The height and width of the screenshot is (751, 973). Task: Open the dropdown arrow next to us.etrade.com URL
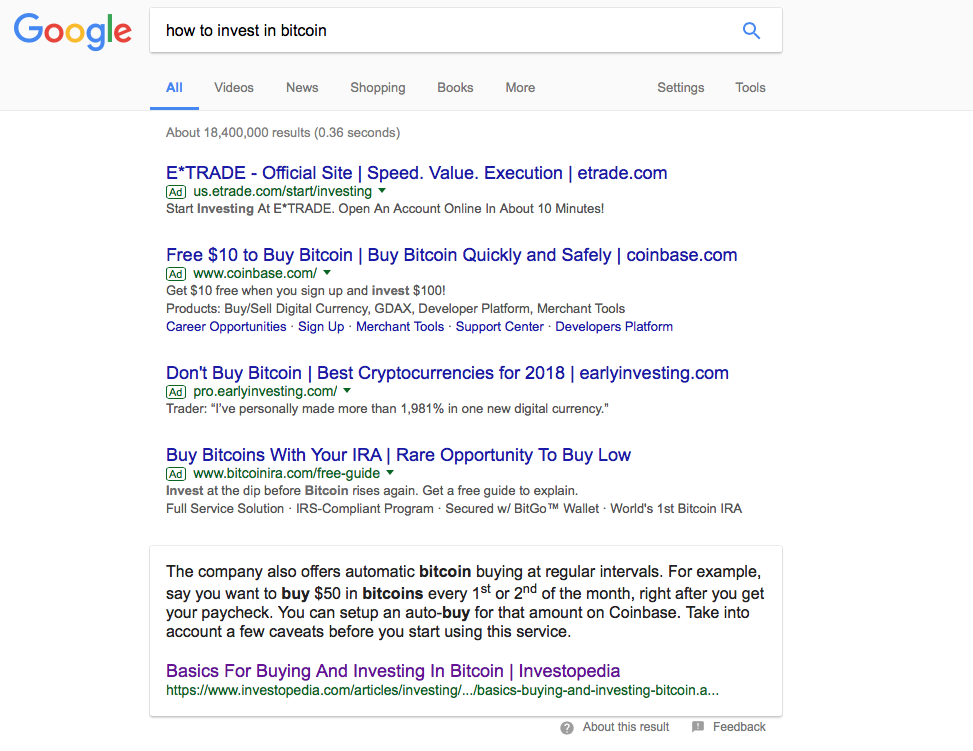[381, 191]
